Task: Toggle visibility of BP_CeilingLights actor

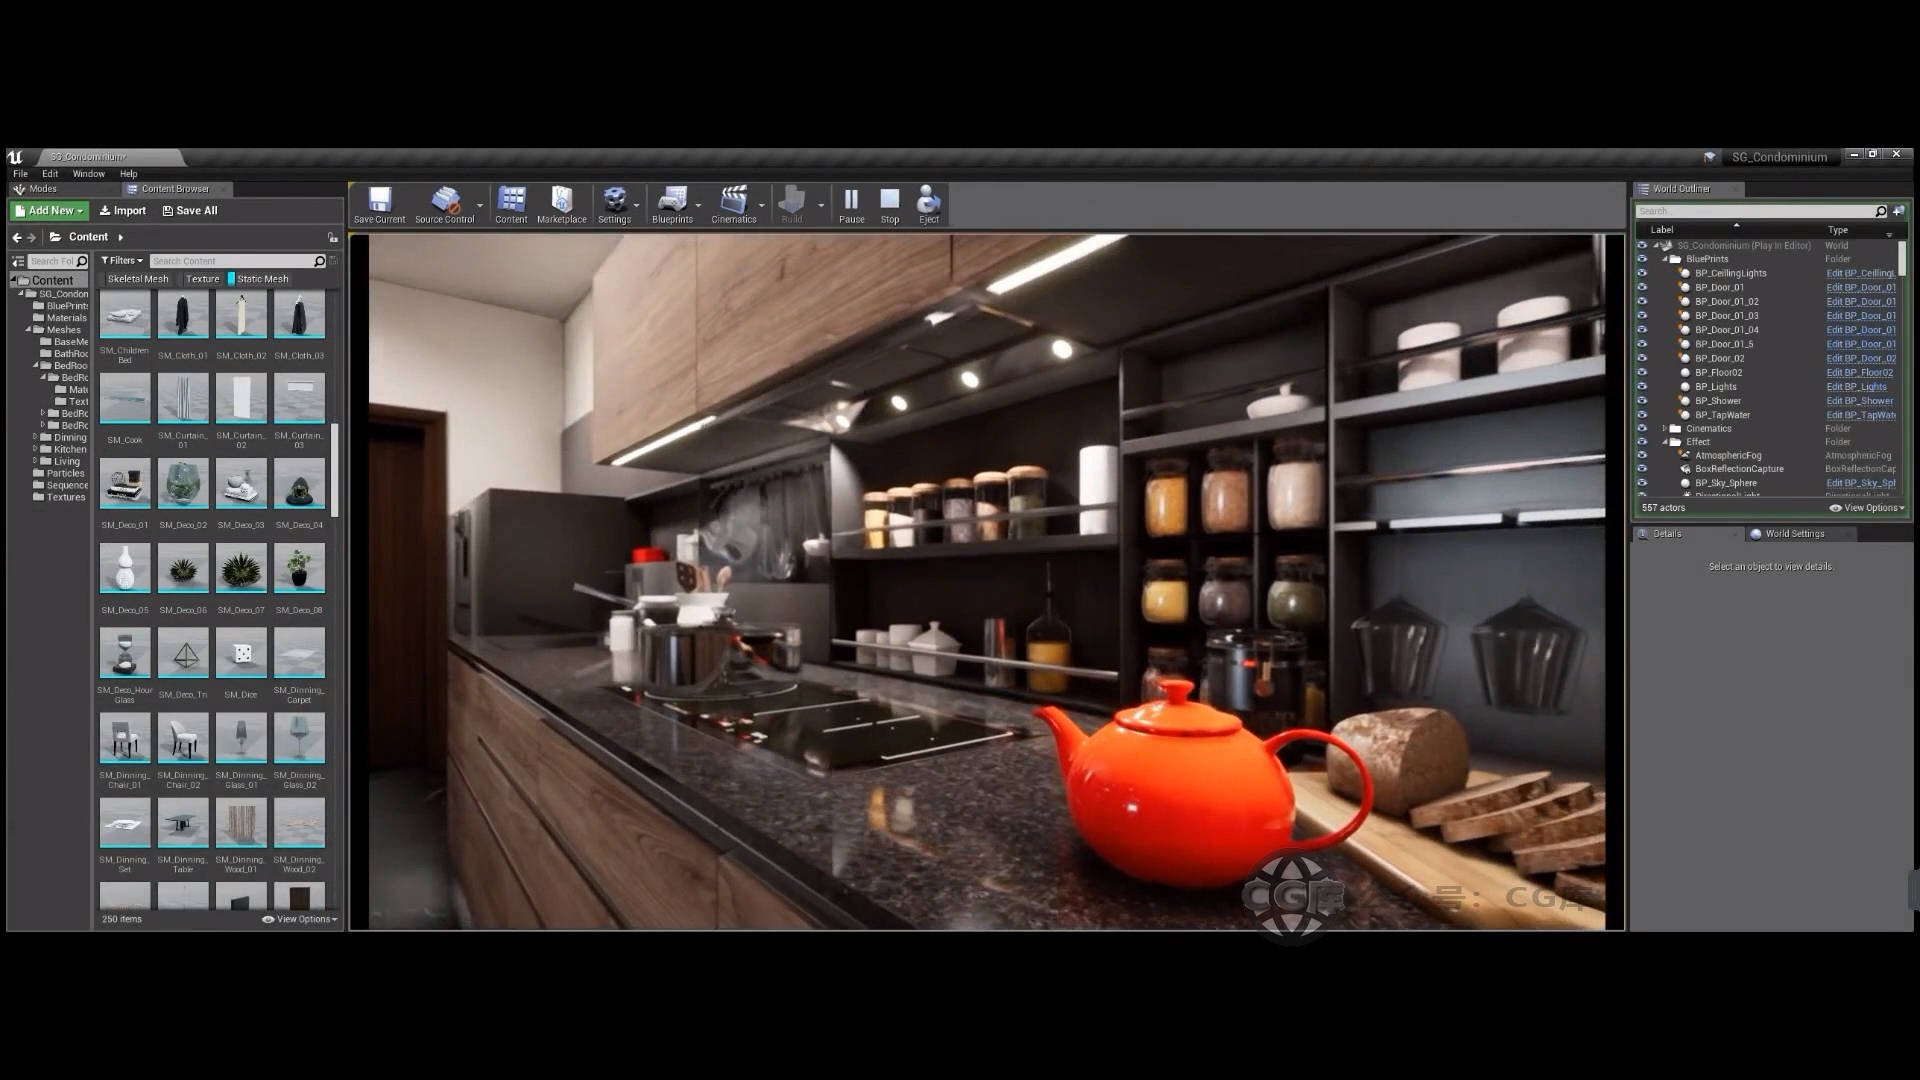Action: coord(1642,273)
